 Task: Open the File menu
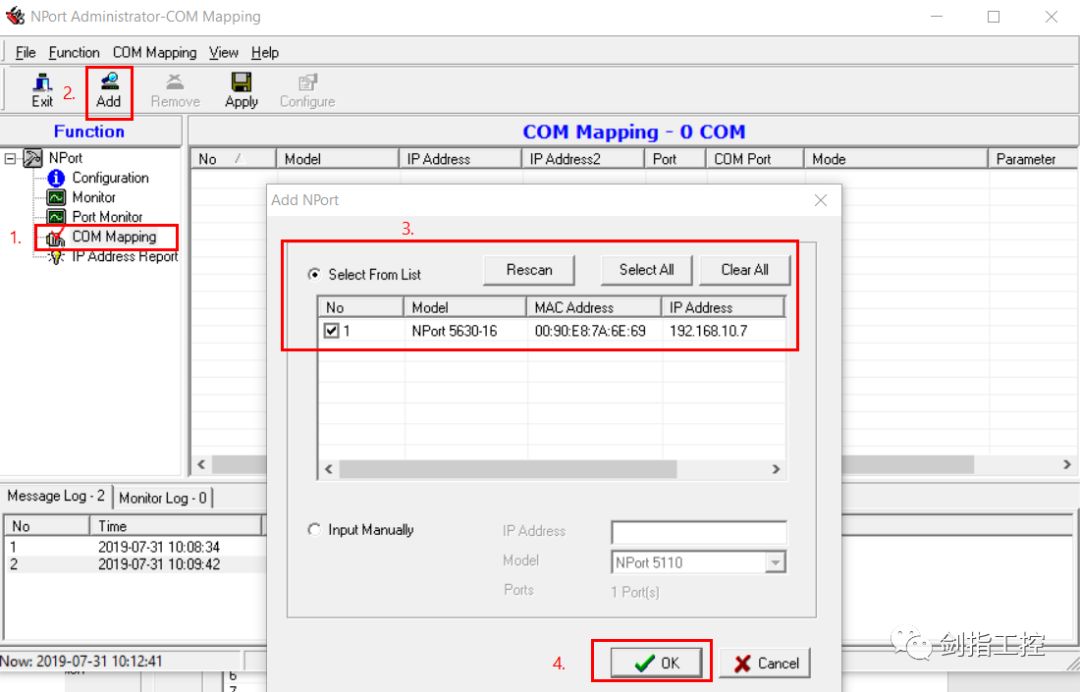[25, 52]
